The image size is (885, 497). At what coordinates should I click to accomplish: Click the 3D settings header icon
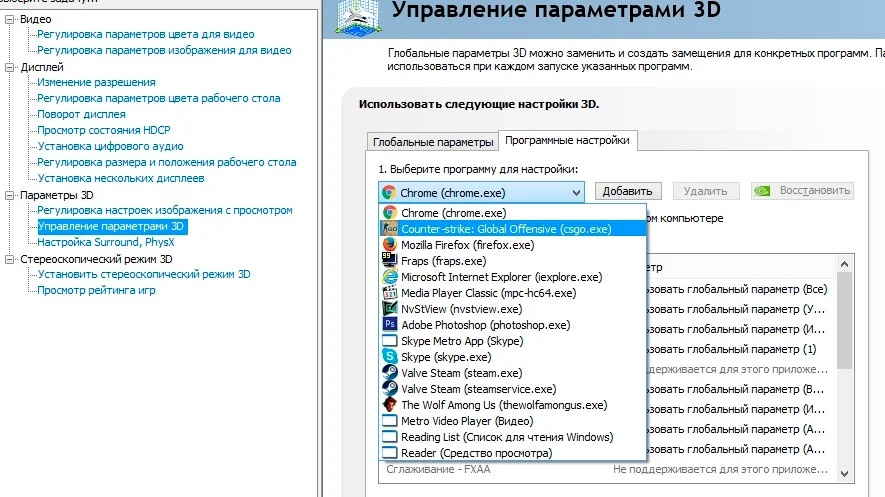tap(357, 17)
